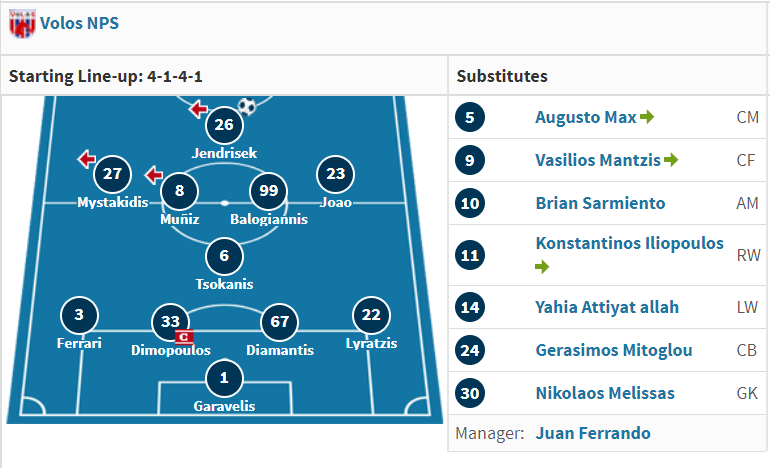Image resolution: width=770 pixels, height=468 pixels.
Task: Open Yahia Attiyat allah's profile link
Action: tap(607, 307)
